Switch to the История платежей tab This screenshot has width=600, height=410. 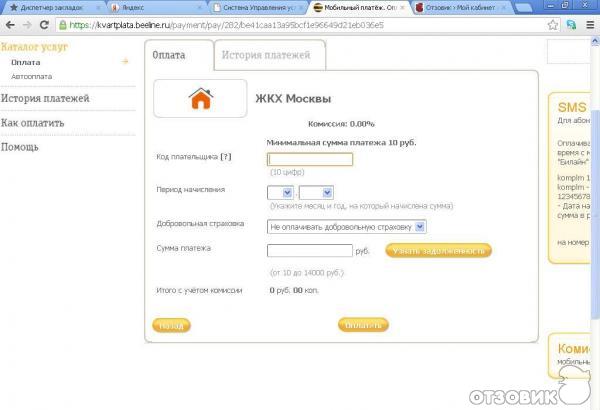click(x=267, y=55)
